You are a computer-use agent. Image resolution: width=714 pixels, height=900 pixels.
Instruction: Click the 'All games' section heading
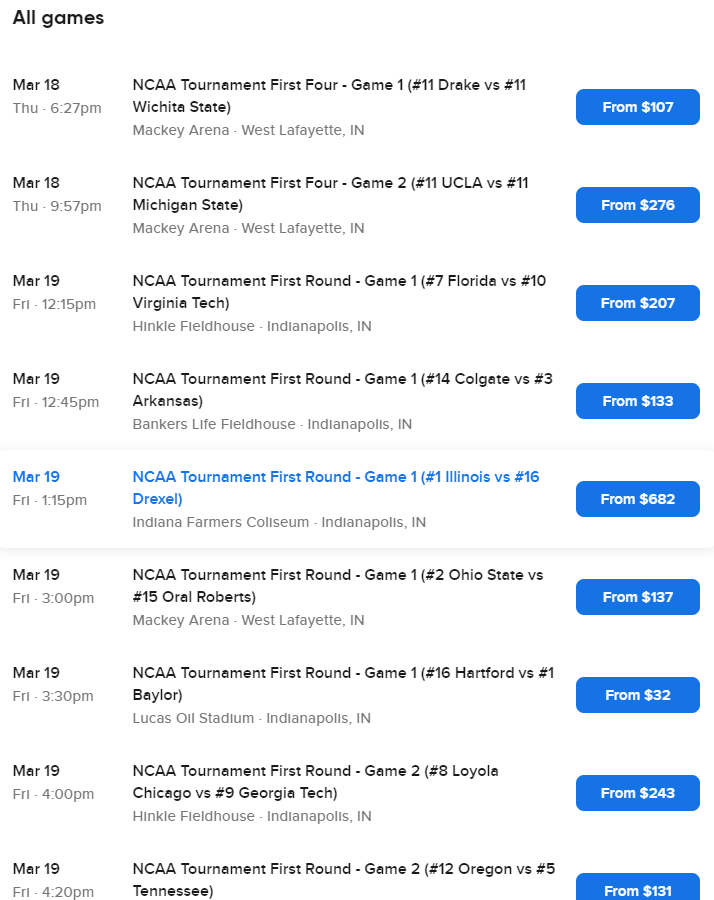58,18
